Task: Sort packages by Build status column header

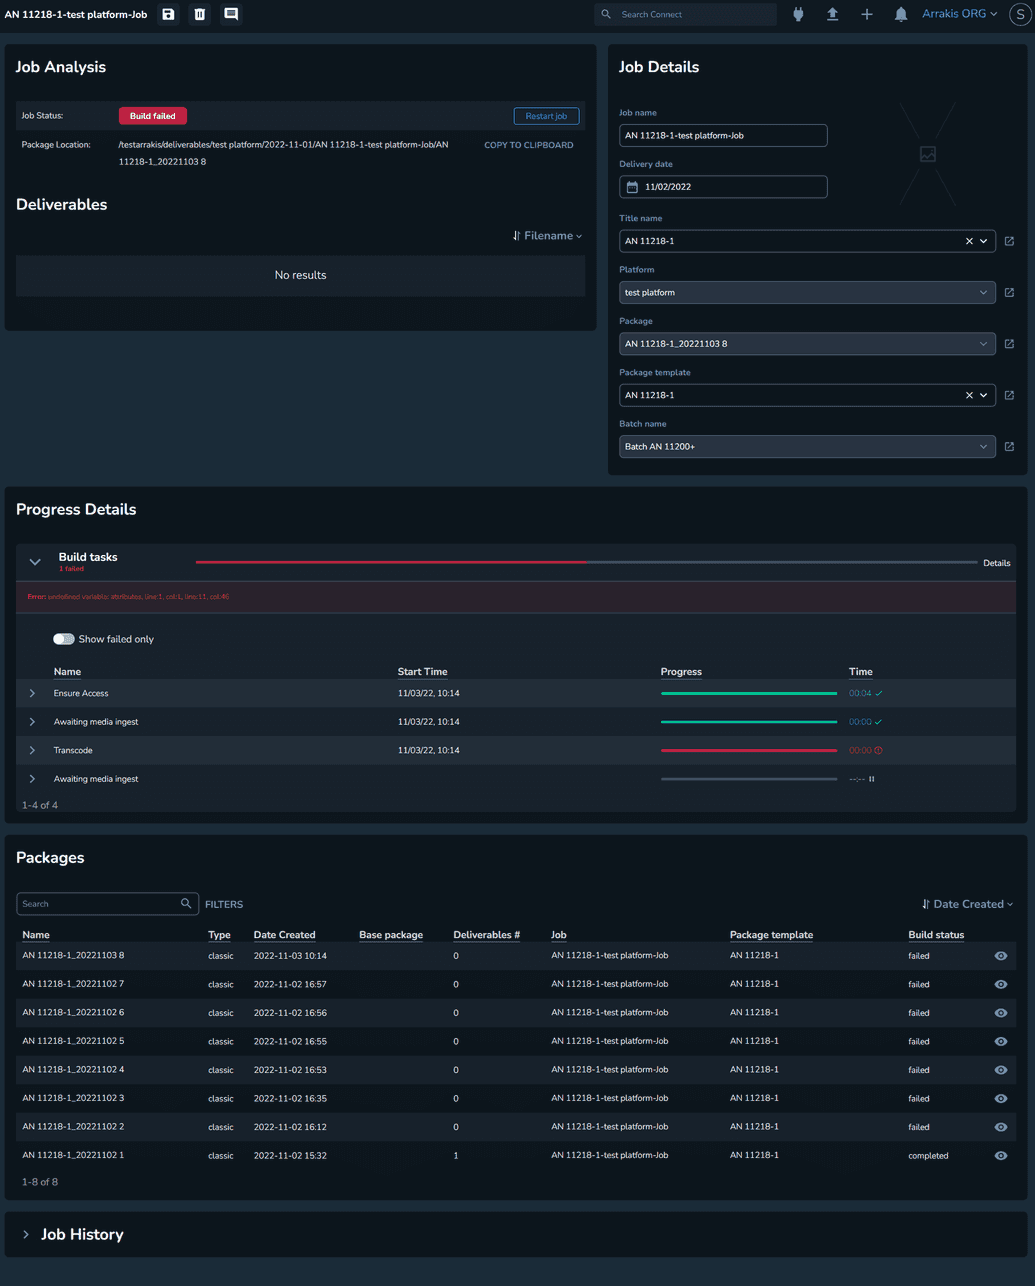Action: 936,935
